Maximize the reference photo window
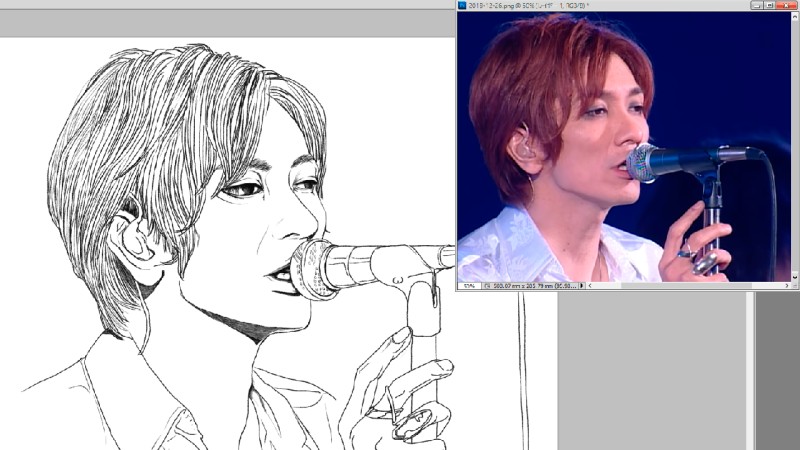The width and height of the screenshot is (800, 450). pos(769,5)
